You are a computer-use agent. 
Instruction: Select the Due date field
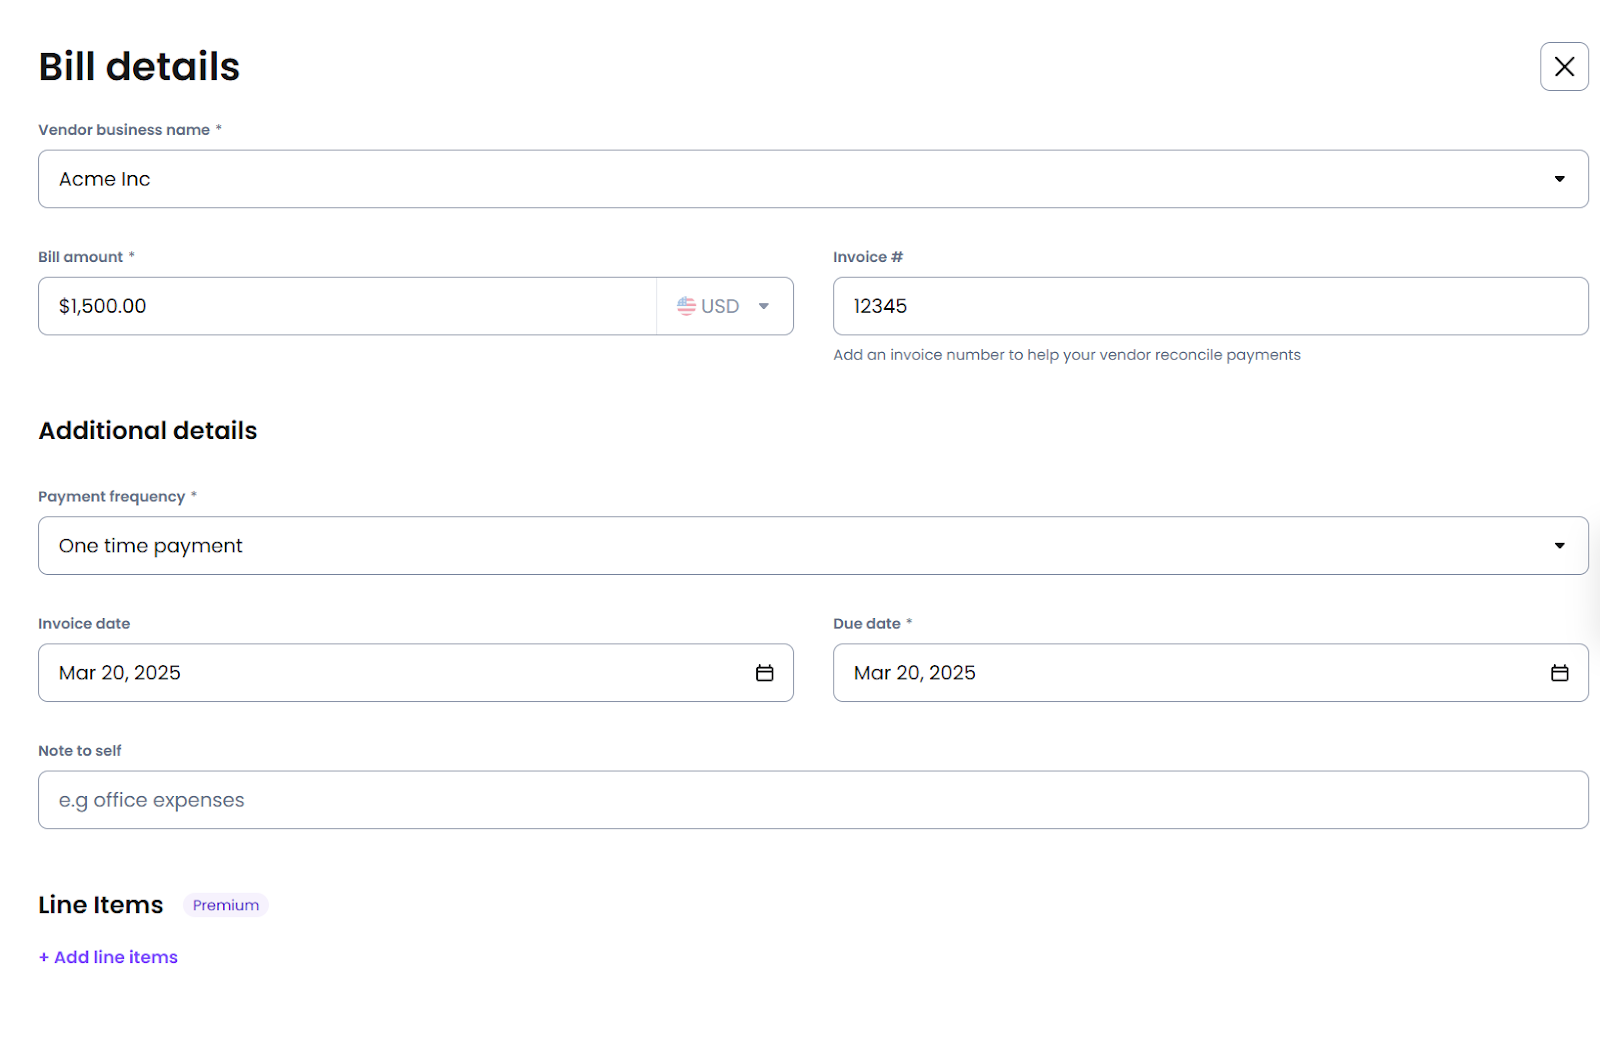(x=1210, y=673)
